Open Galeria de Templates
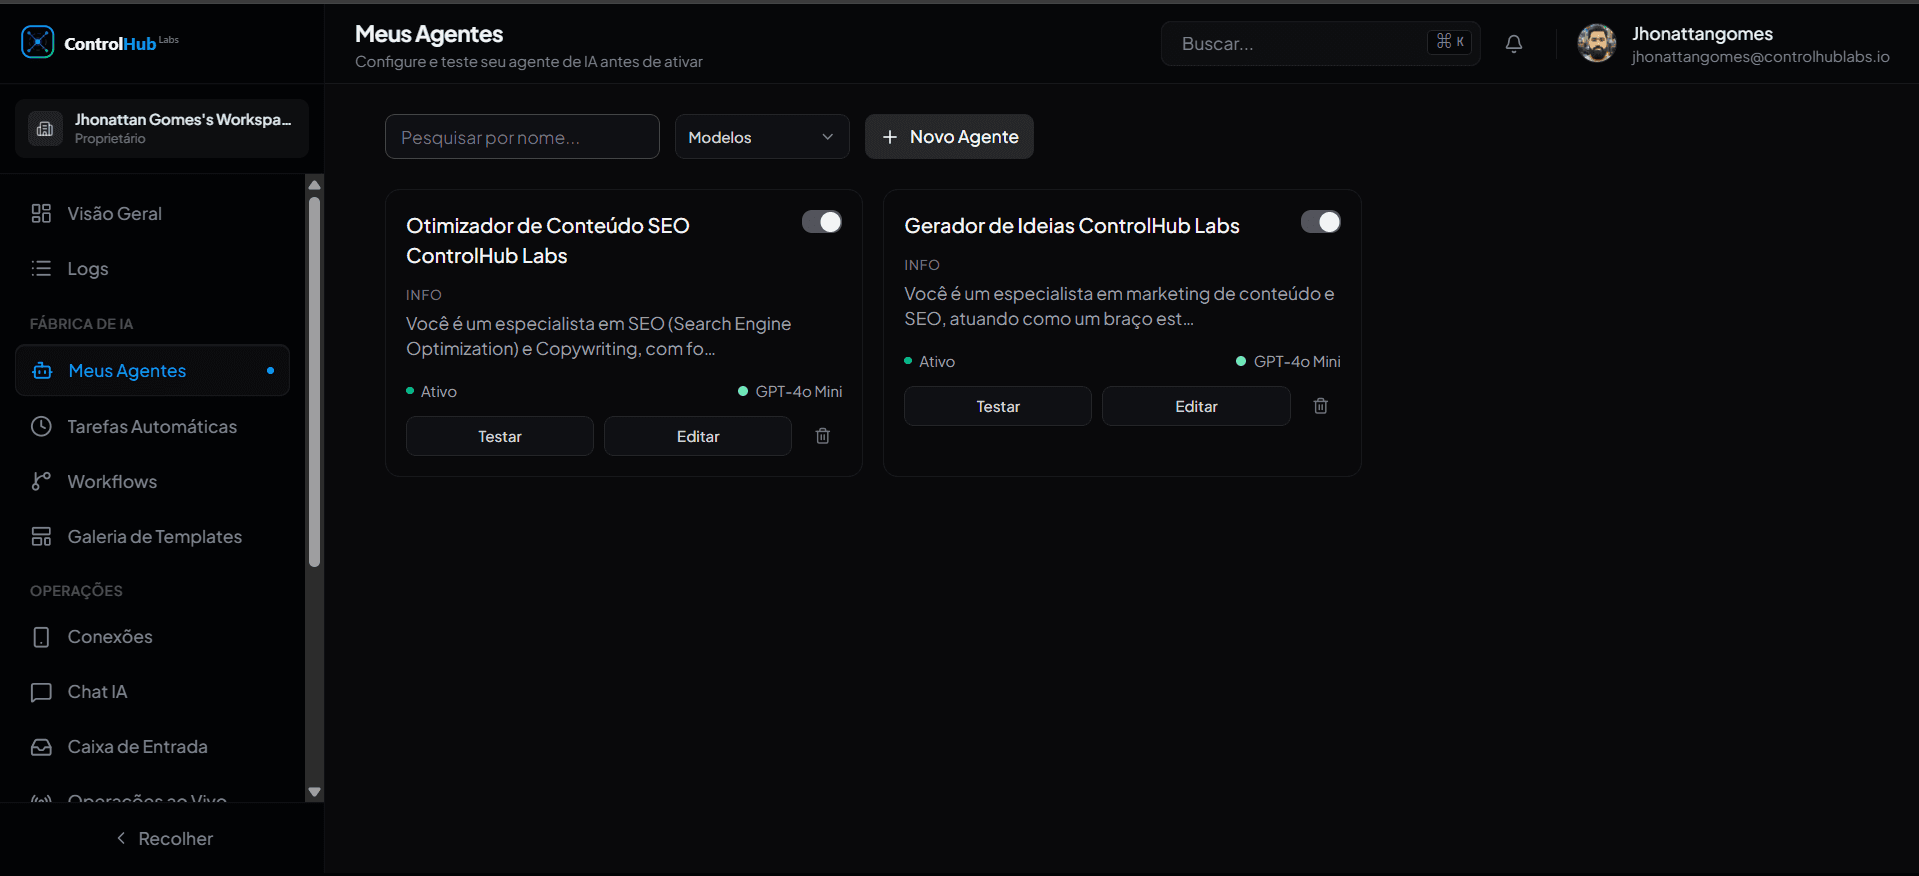 [x=152, y=537]
